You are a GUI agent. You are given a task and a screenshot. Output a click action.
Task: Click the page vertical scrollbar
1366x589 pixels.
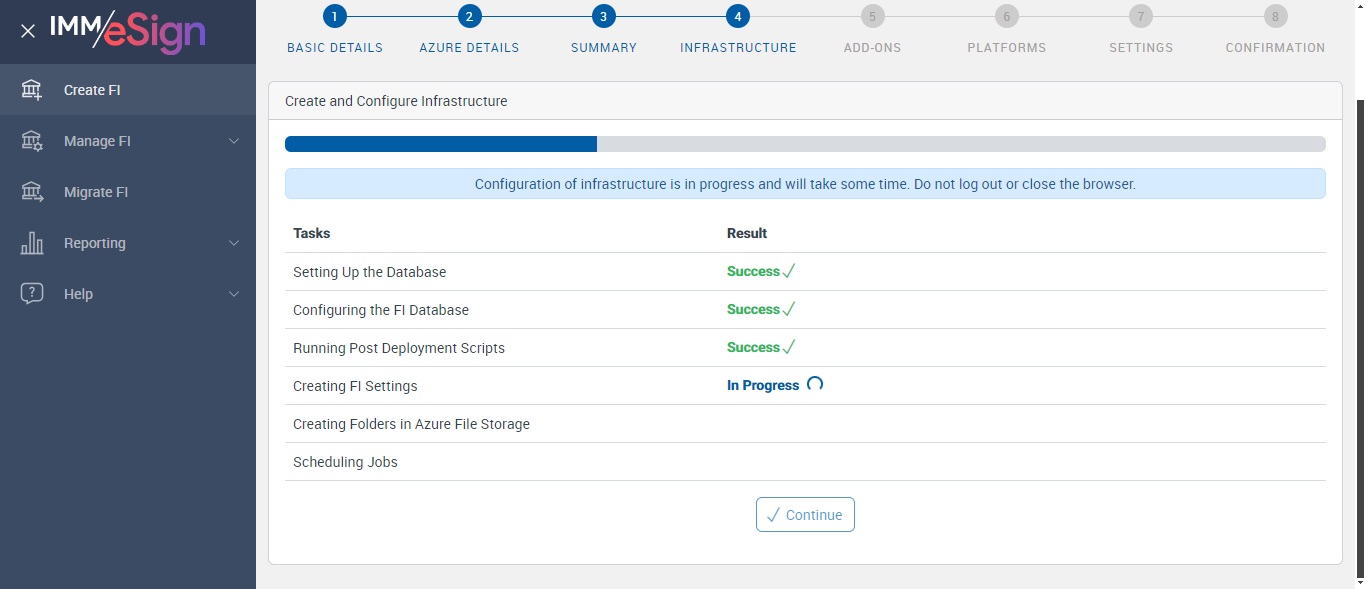(1359, 340)
